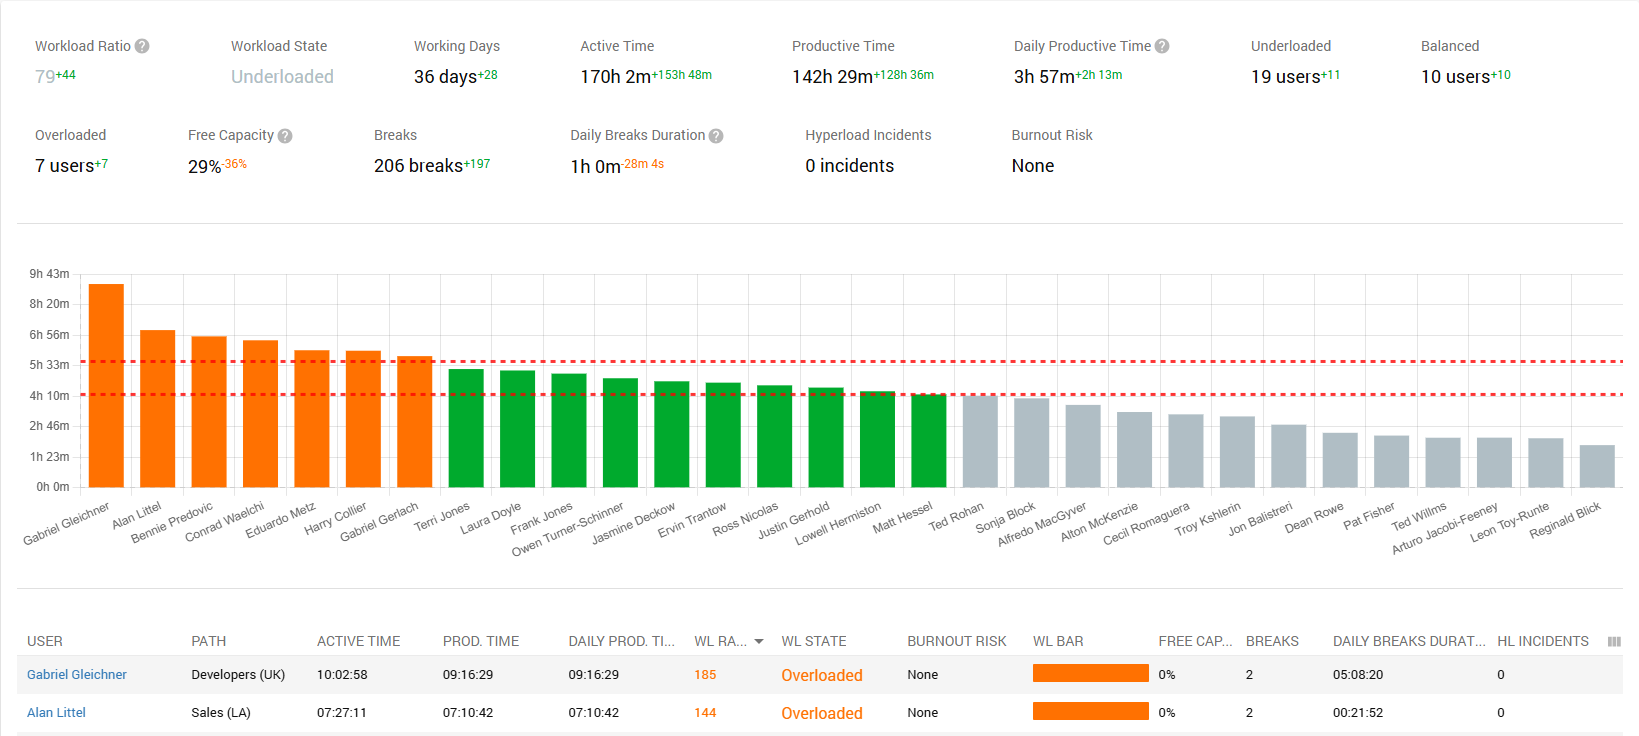
Task: Select the green bar for Terri Jones
Action: click(466, 428)
